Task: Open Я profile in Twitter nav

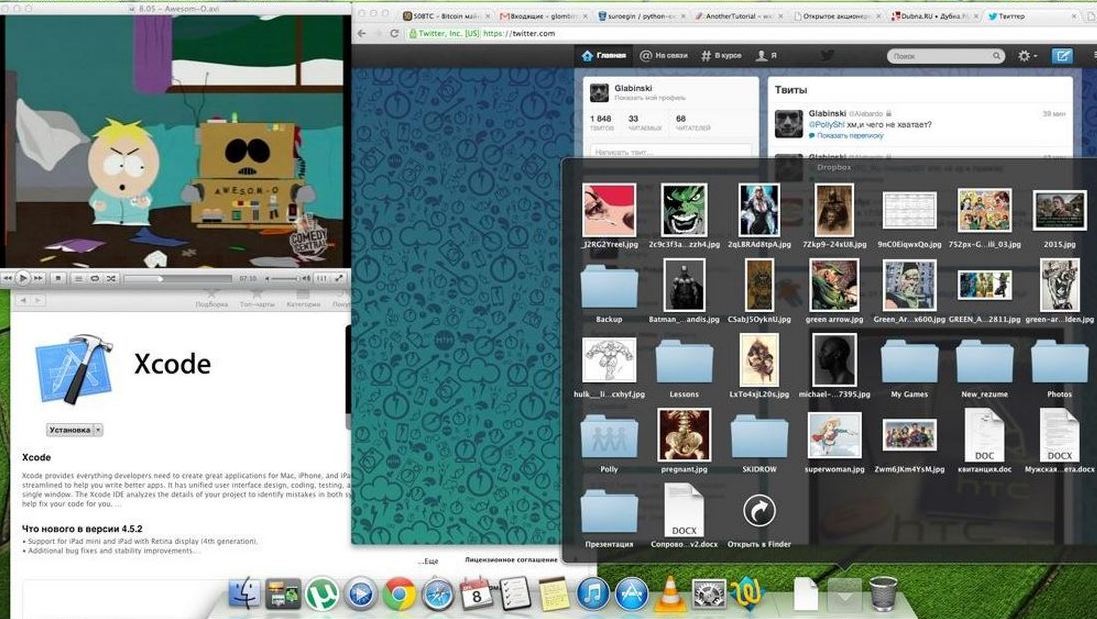Action: pyautogui.click(x=766, y=55)
